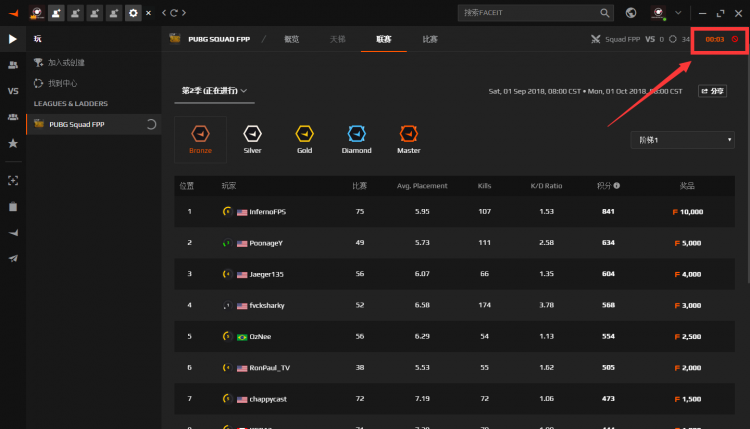Click the 10,000 prize cell

(688, 212)
